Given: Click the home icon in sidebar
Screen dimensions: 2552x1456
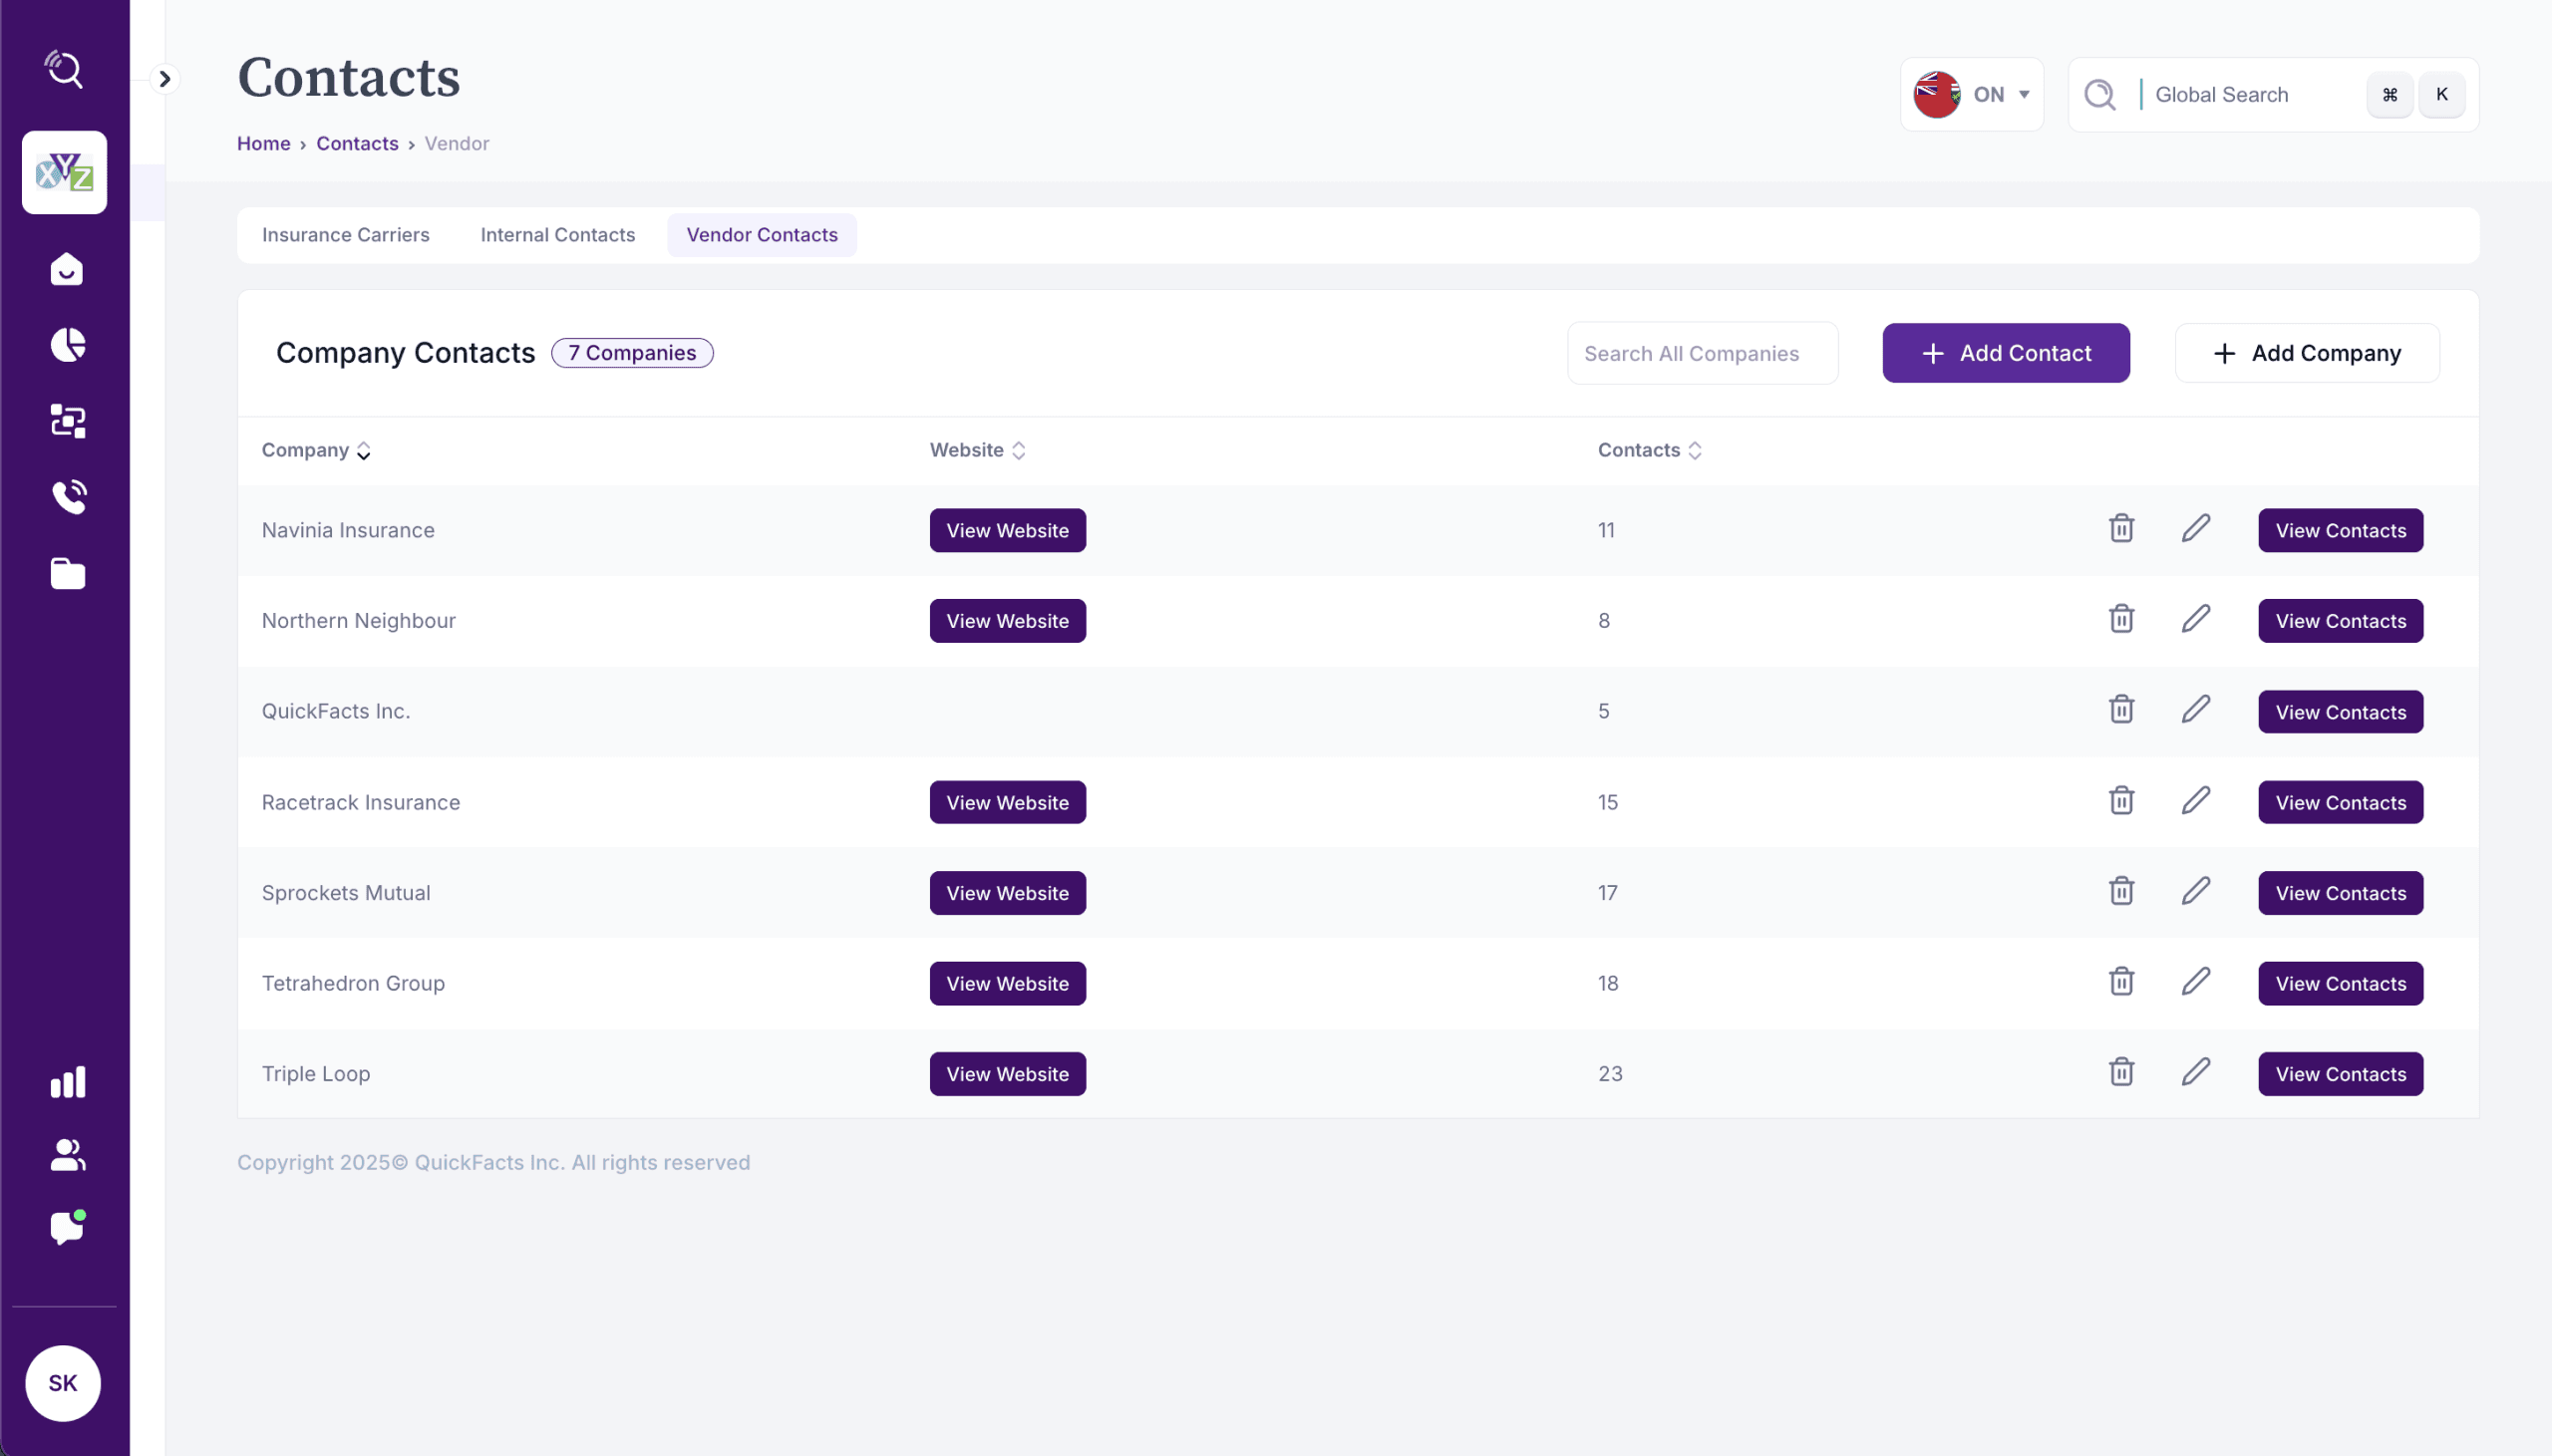Looking at the screenshot, I should (67, 269).
